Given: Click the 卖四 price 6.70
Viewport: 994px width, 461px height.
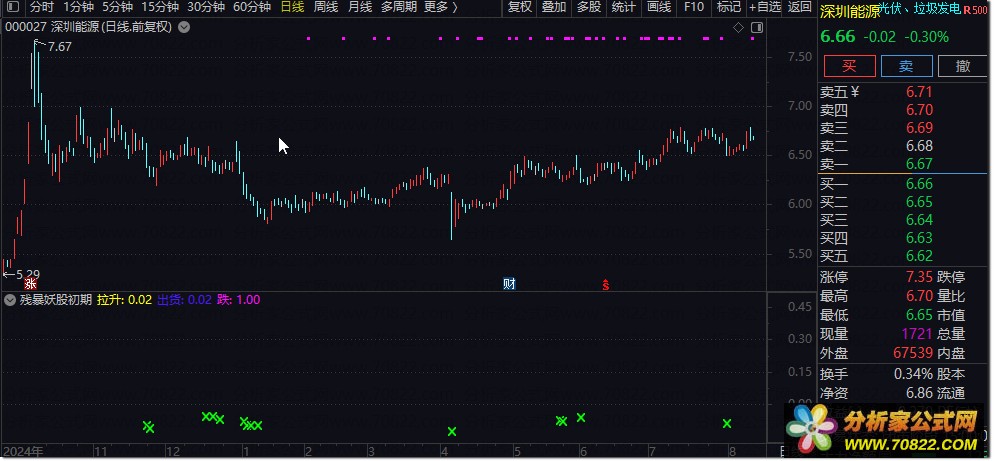Looking at the screenshot, I should tap(919, 110).
